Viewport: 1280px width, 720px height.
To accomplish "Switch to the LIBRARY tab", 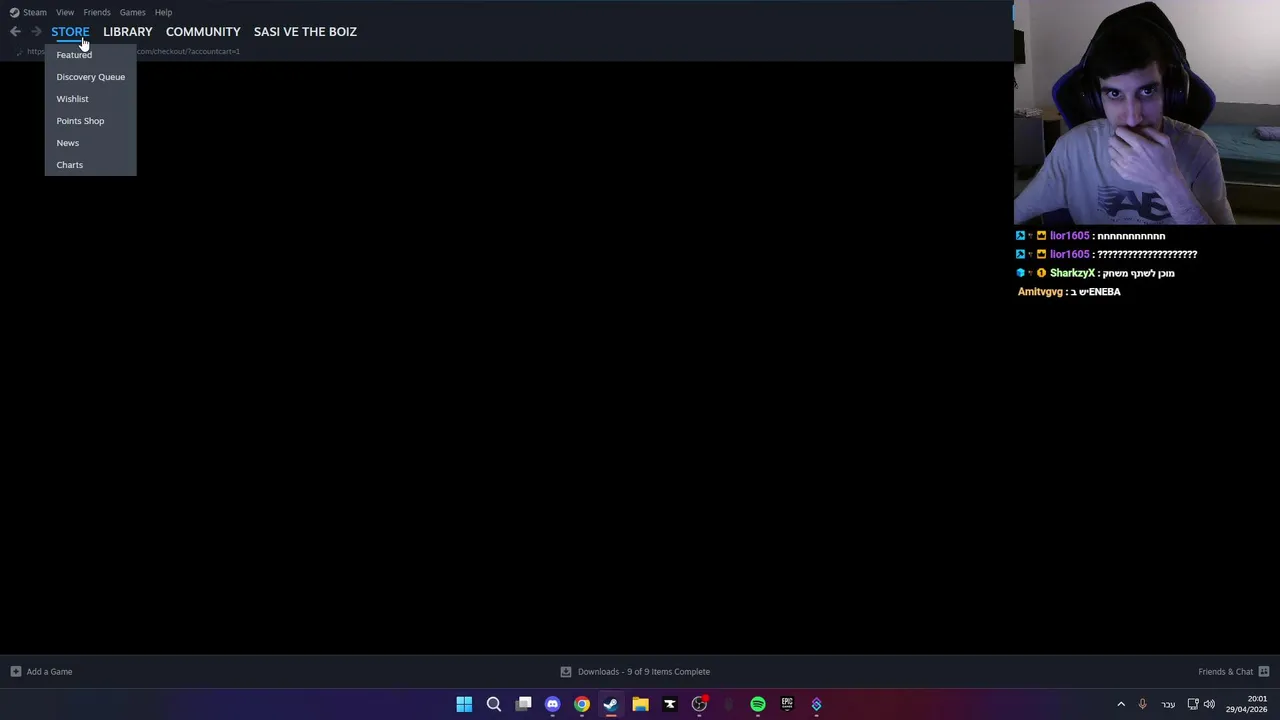I will pyautogui.click(x=128, y=32).
